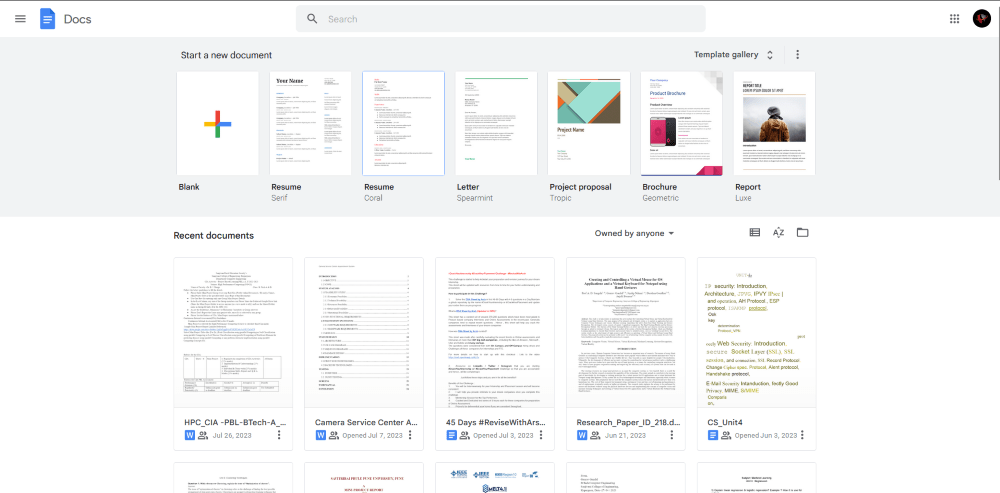Image resolution: width=1000 pixels, height=493 pixels.
Task: Open the Google apps grid
Action: tap(954, 18)
